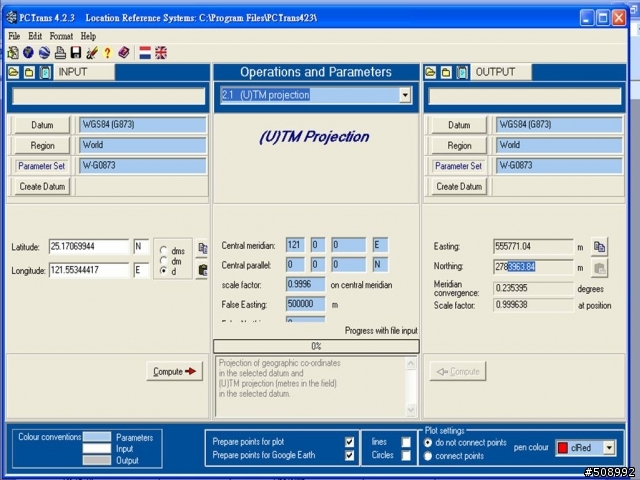Switch language with the Dutch flag icon
The height and width of the screenshot is (480, 640).
pos(145,53)
